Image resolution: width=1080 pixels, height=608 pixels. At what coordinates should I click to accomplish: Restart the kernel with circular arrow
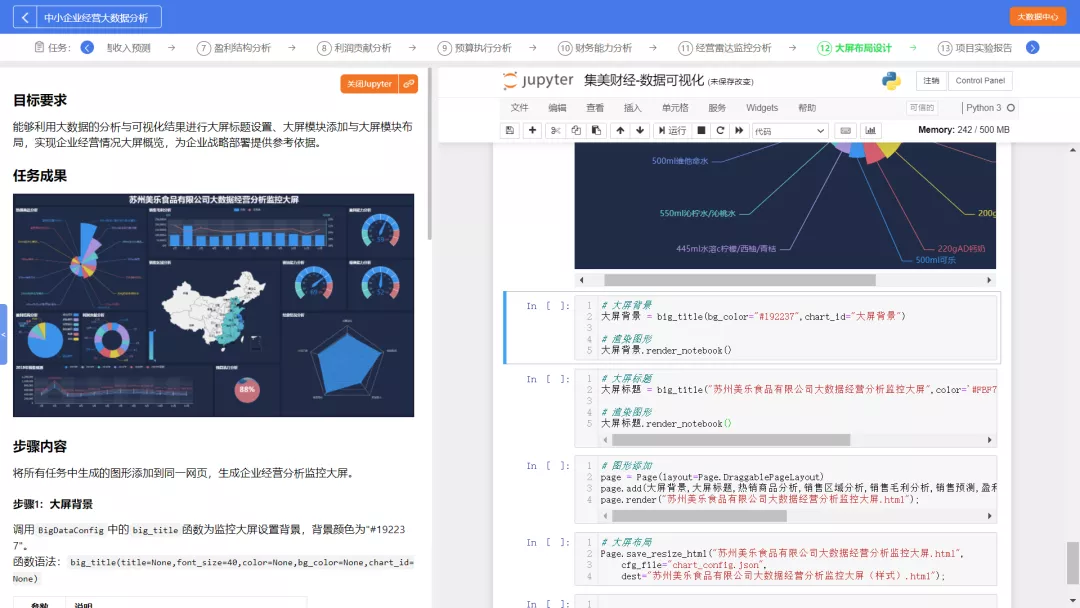point(721,130)
